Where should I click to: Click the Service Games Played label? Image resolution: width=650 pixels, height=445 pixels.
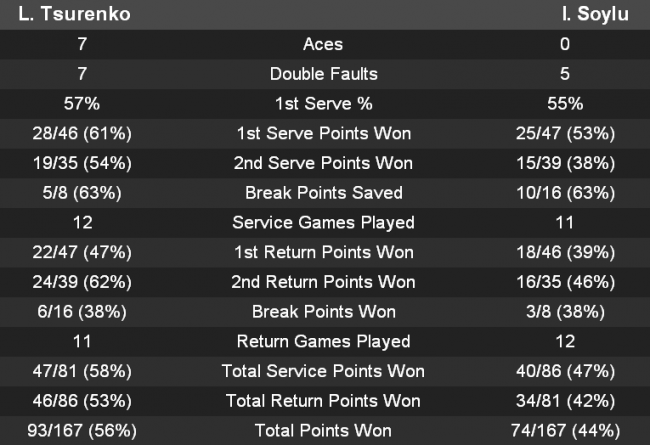click(323, 223)
